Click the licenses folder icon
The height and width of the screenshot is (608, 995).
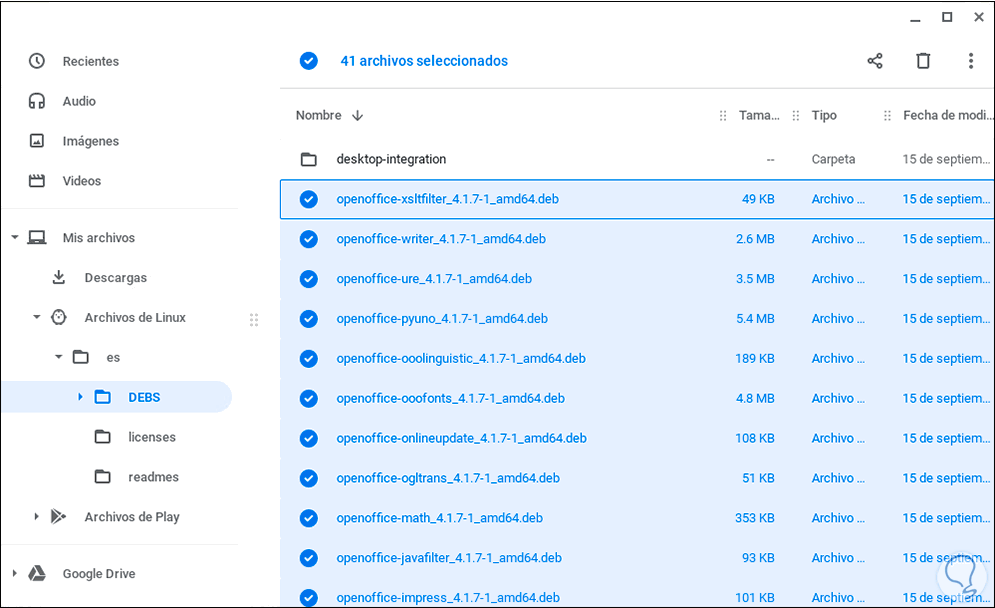pos(102,437)
